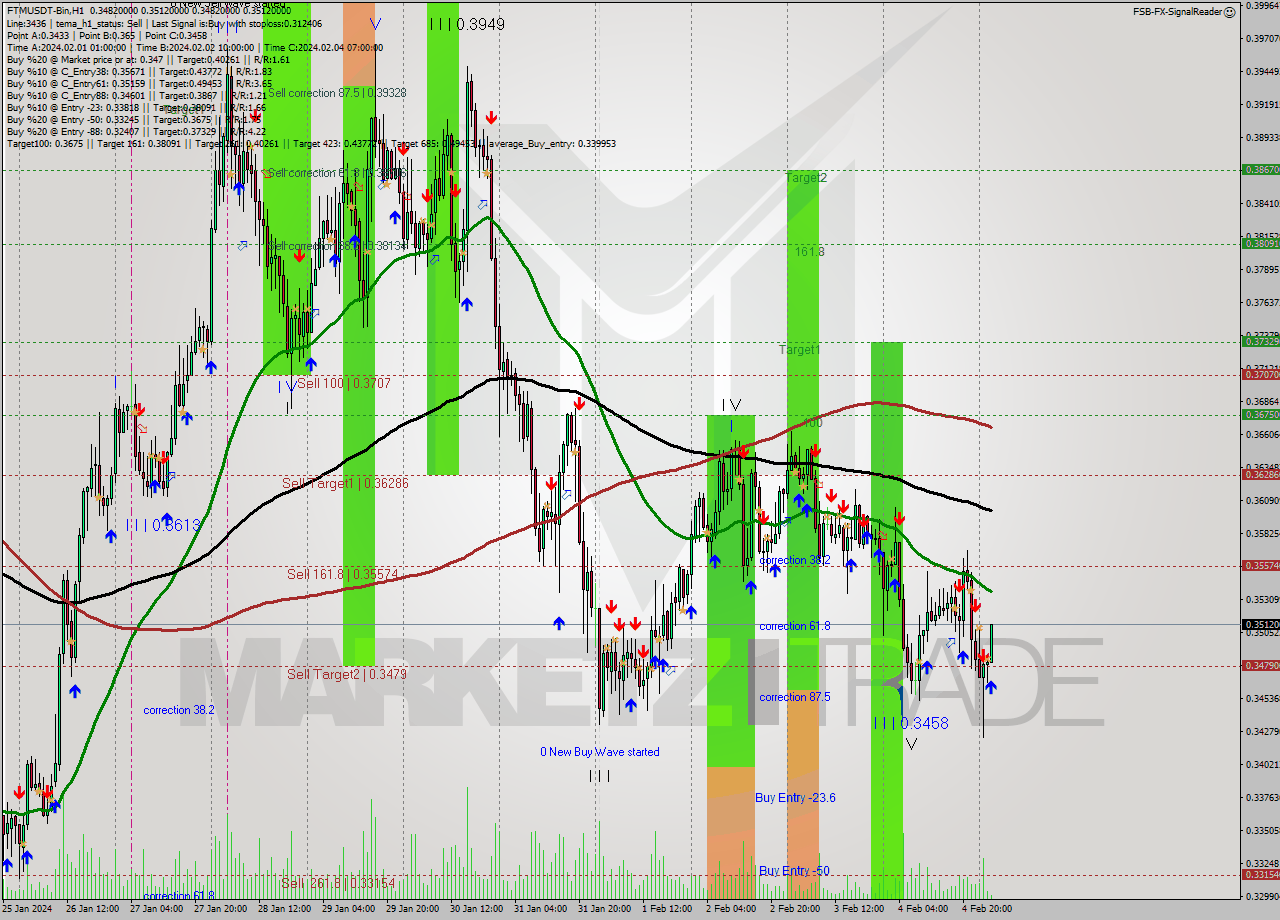Click the black 0.35120 current price tag

pos(1260,624)
